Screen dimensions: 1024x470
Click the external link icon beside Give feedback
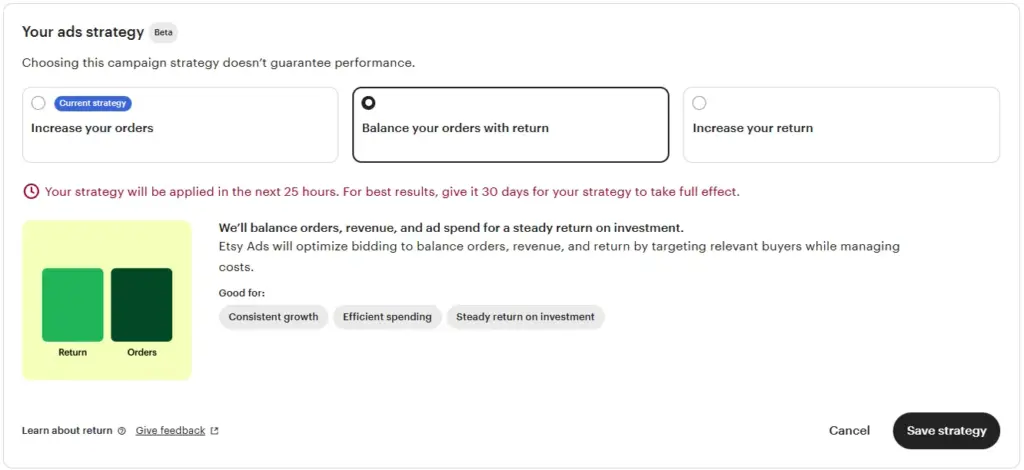point(214,431)
